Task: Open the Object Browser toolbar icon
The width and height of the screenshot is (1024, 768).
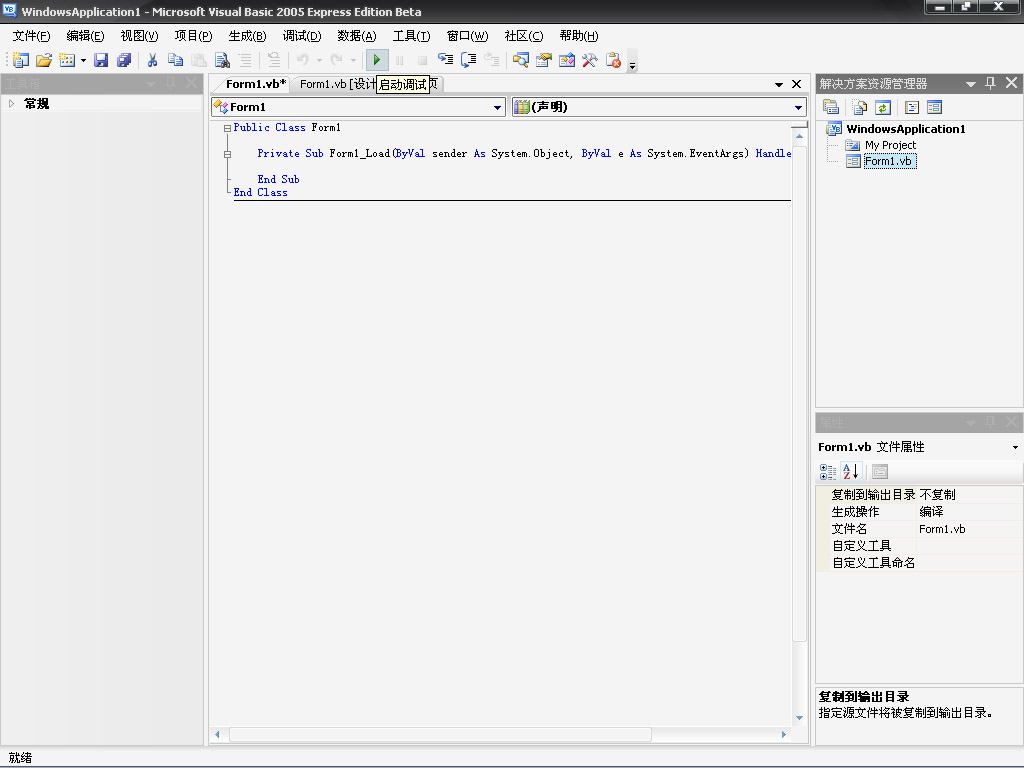Action: (567, 60)
